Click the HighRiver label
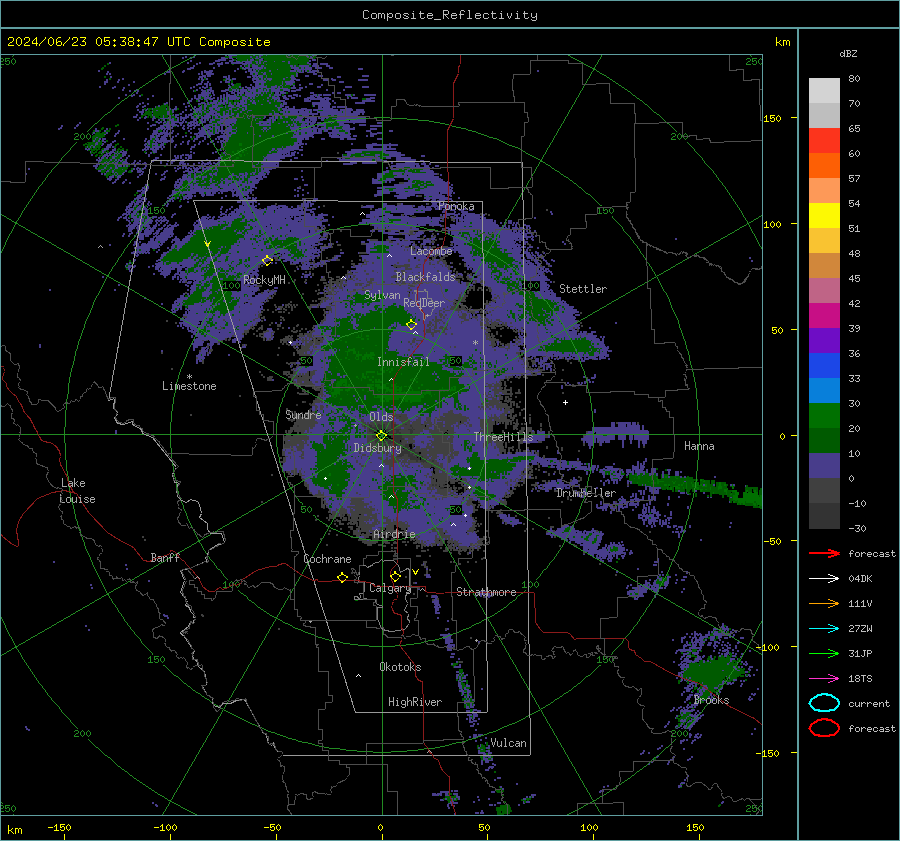 point(415,702)
